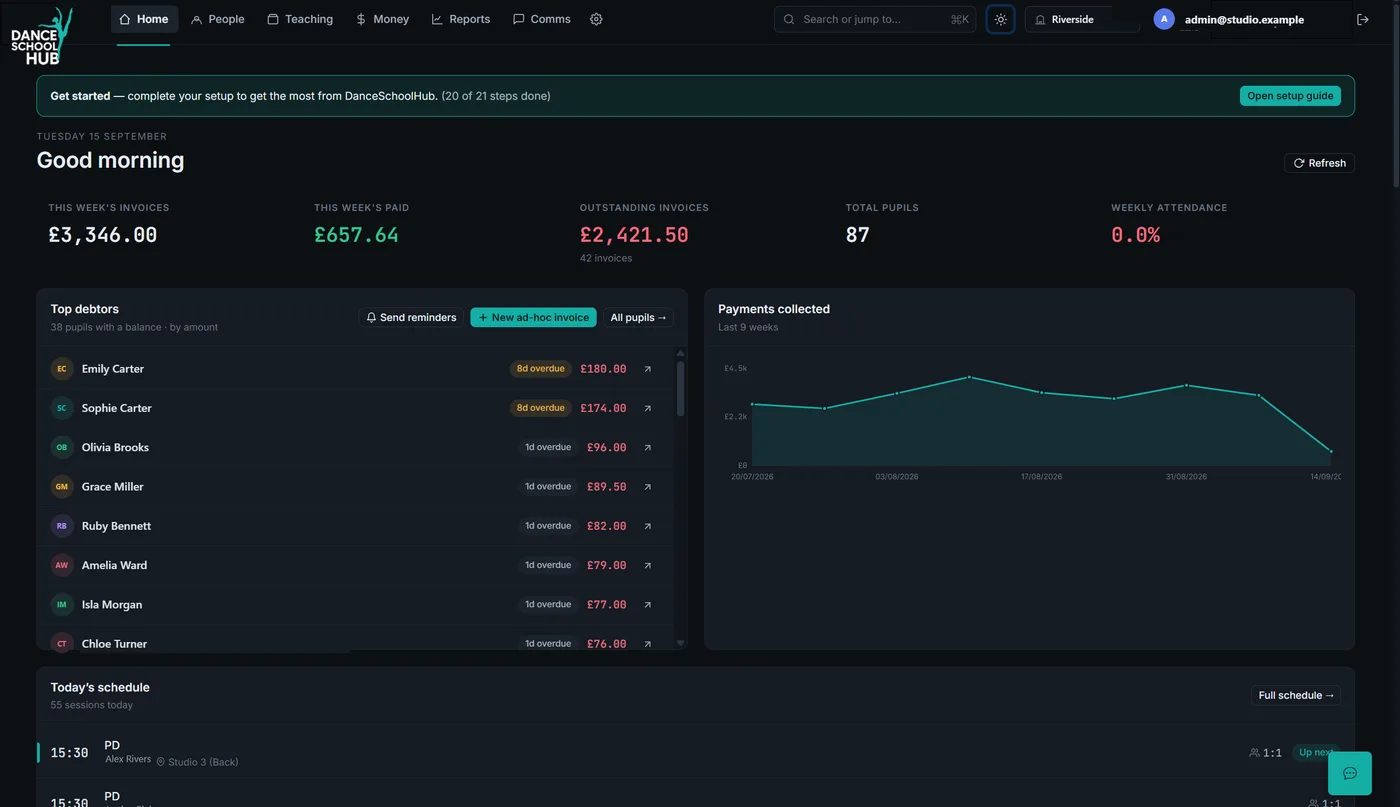Viewport: 1400px width, 807px height.
Task: Click Sophie Carter's 8d overdue badge
Action: (x=541, y=408)
